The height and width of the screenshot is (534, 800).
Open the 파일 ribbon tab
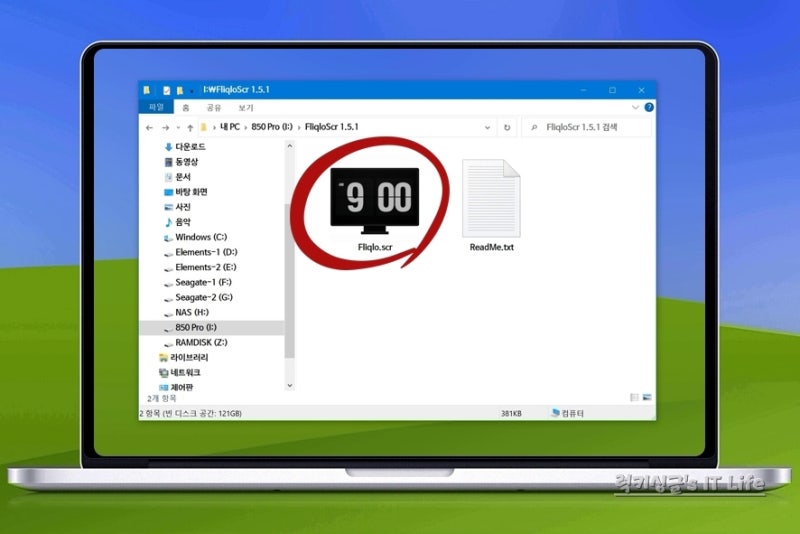pos(156,107)
